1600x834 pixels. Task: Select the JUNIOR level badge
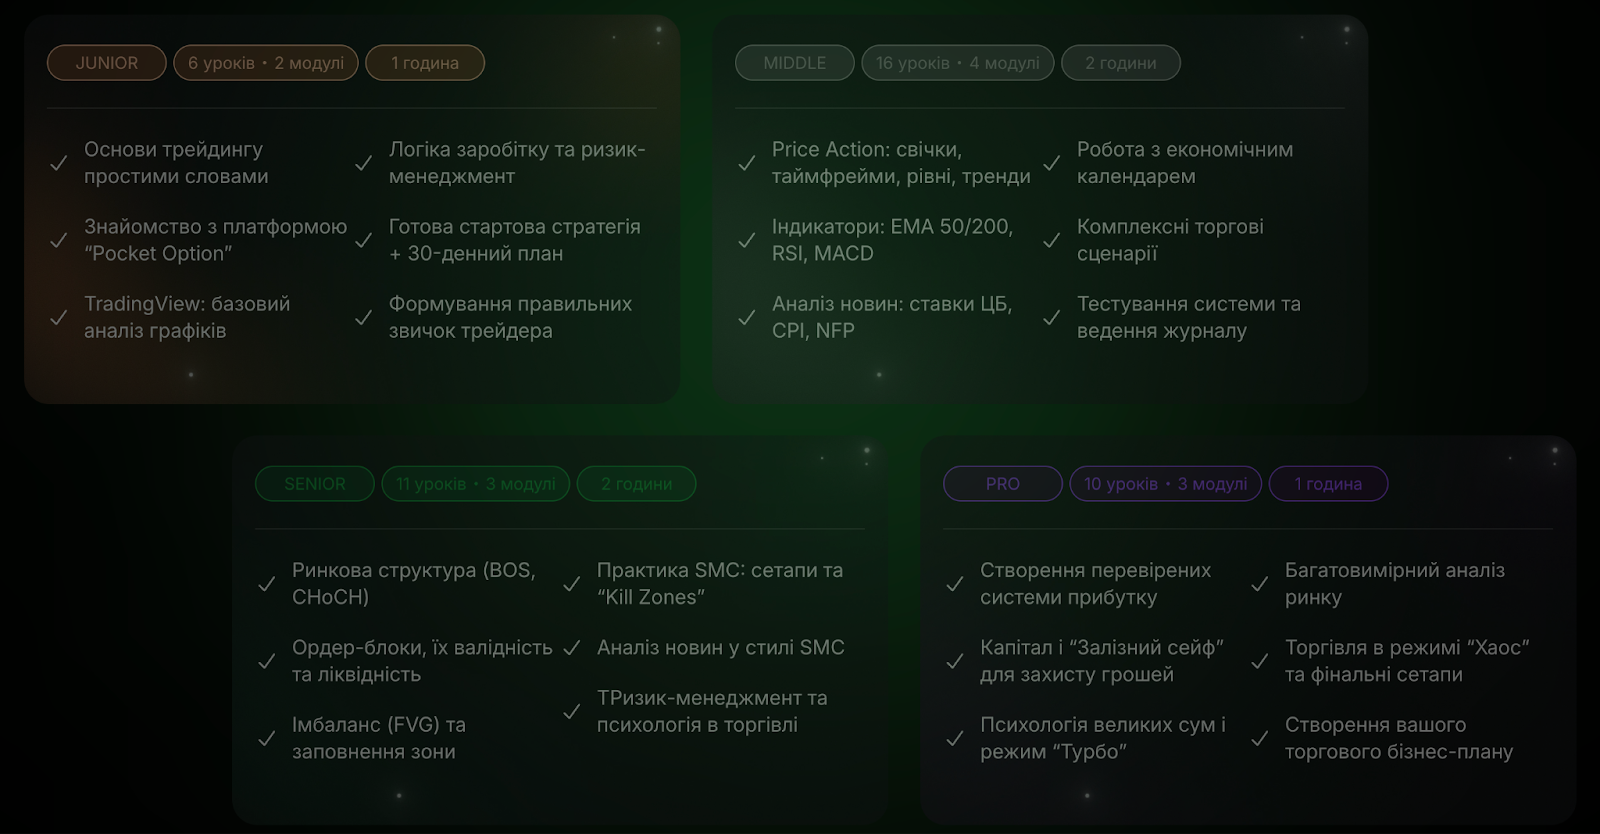point(106,63)
